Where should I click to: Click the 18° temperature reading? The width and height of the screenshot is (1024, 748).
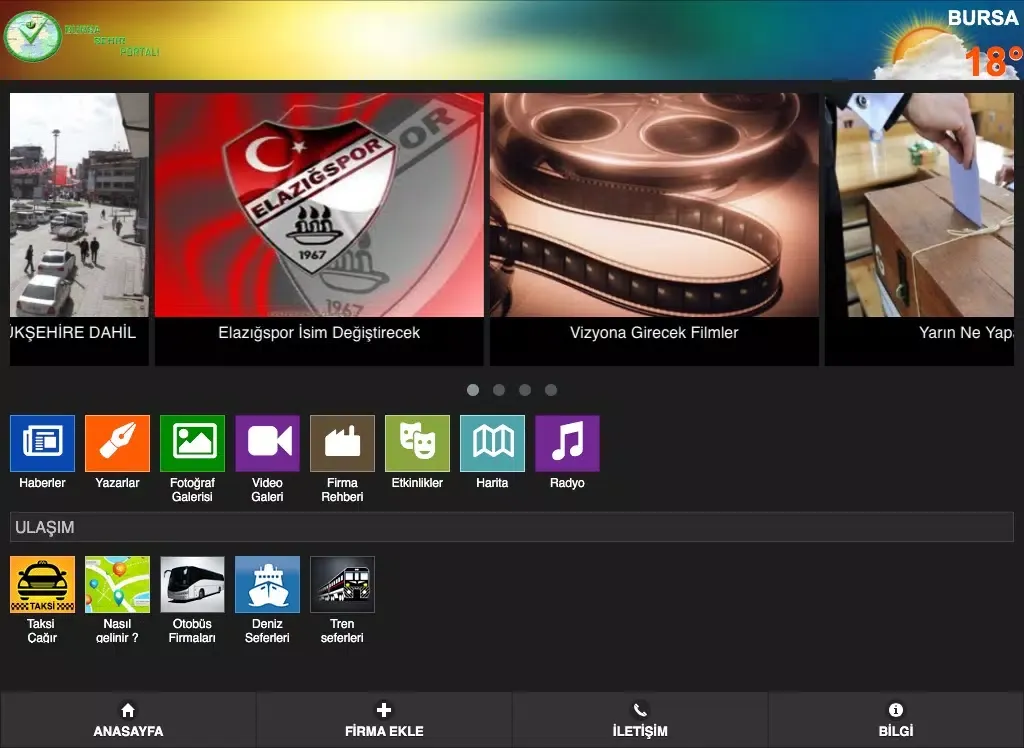[994, 62]
